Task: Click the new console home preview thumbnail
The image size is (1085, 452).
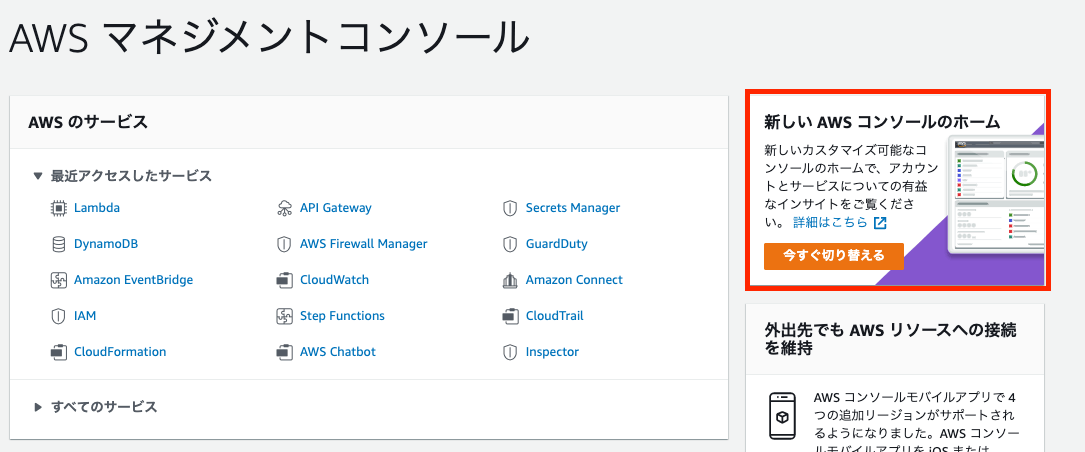Action: coord(995,195)
